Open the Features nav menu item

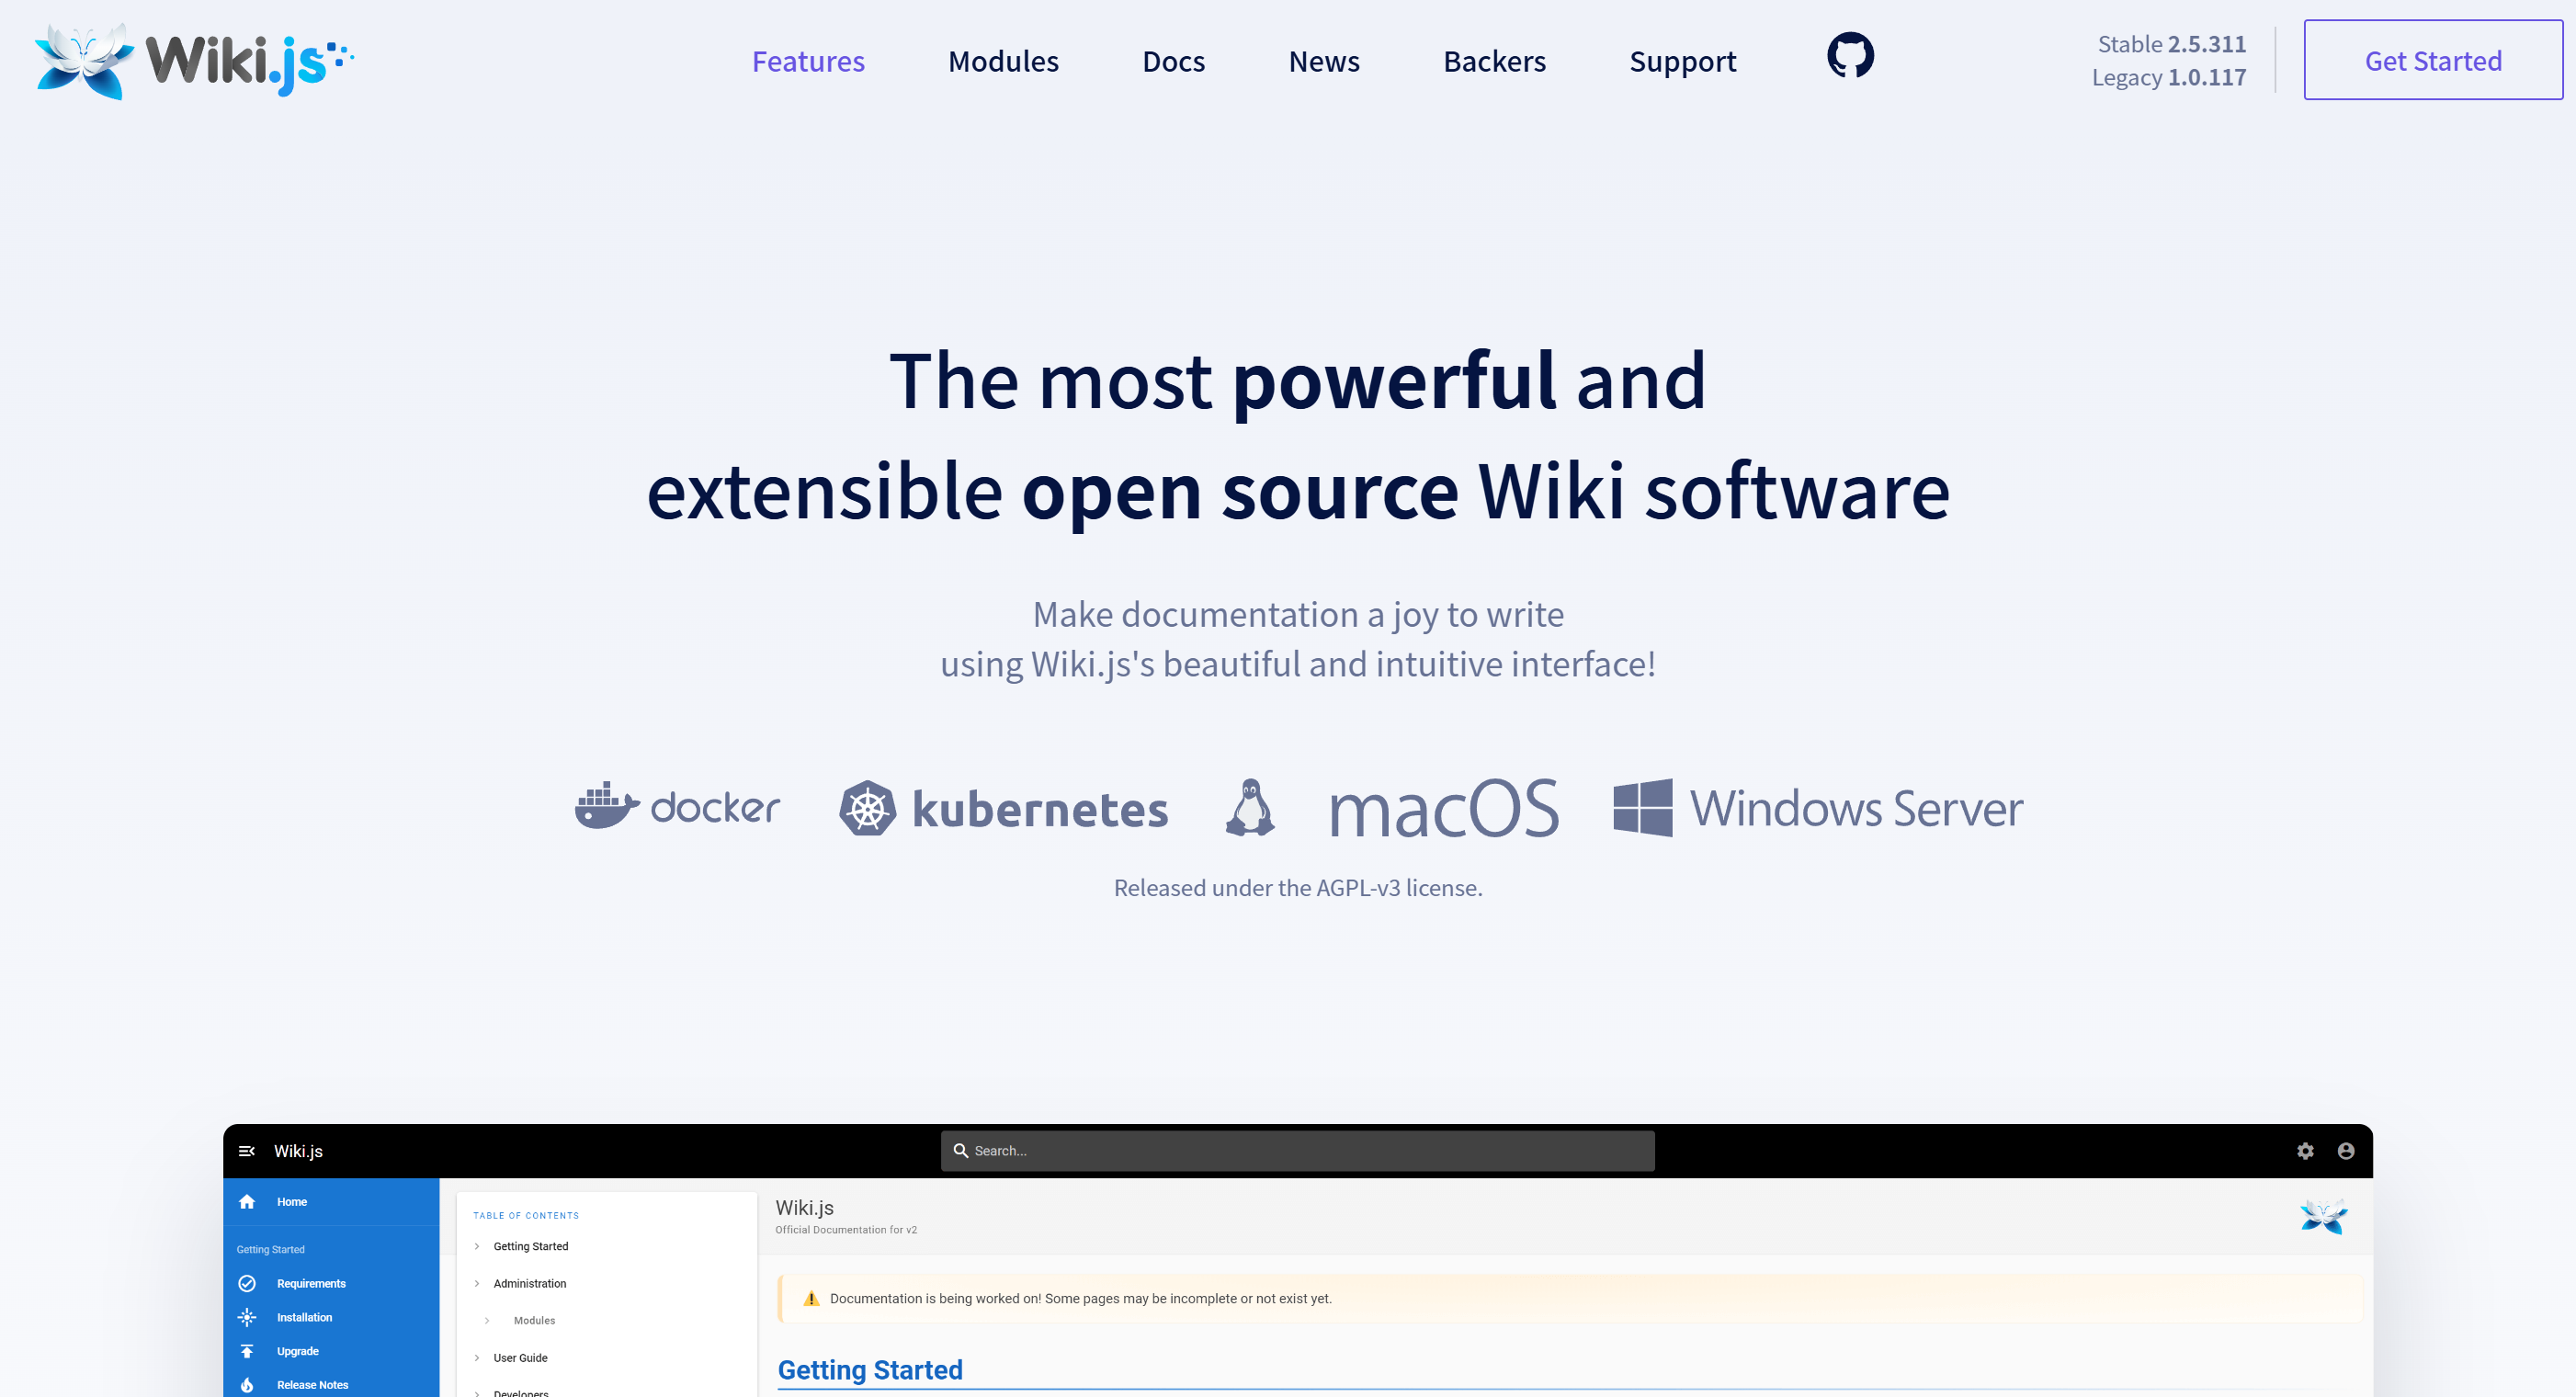[x=807, y=62]
